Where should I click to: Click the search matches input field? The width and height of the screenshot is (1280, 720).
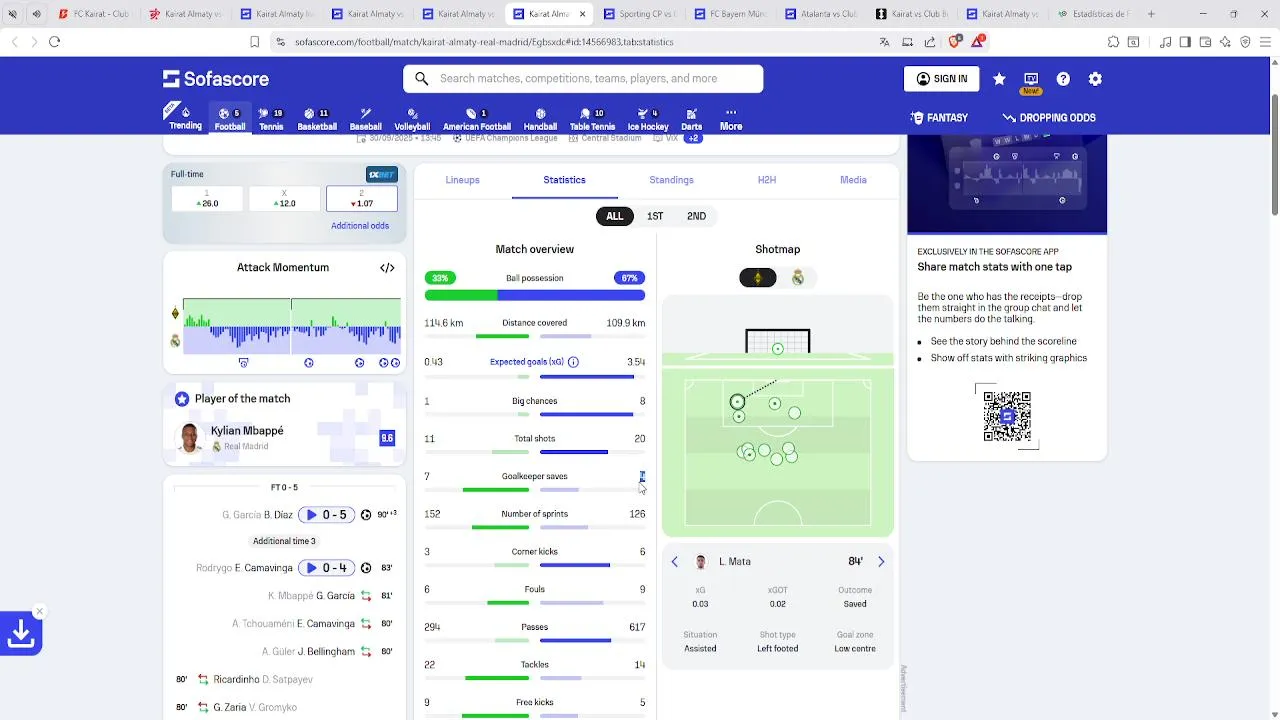(x=583, y=79)
